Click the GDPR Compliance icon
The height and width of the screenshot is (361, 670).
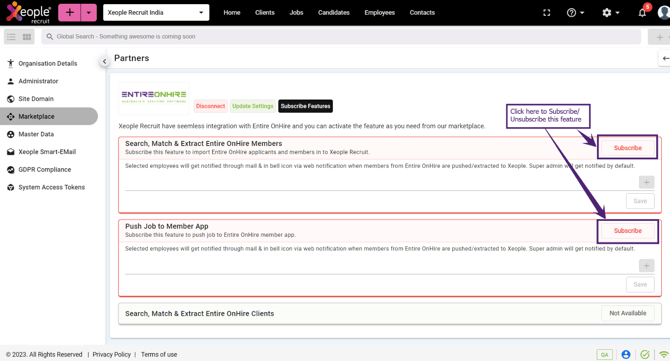coord(11,170)
